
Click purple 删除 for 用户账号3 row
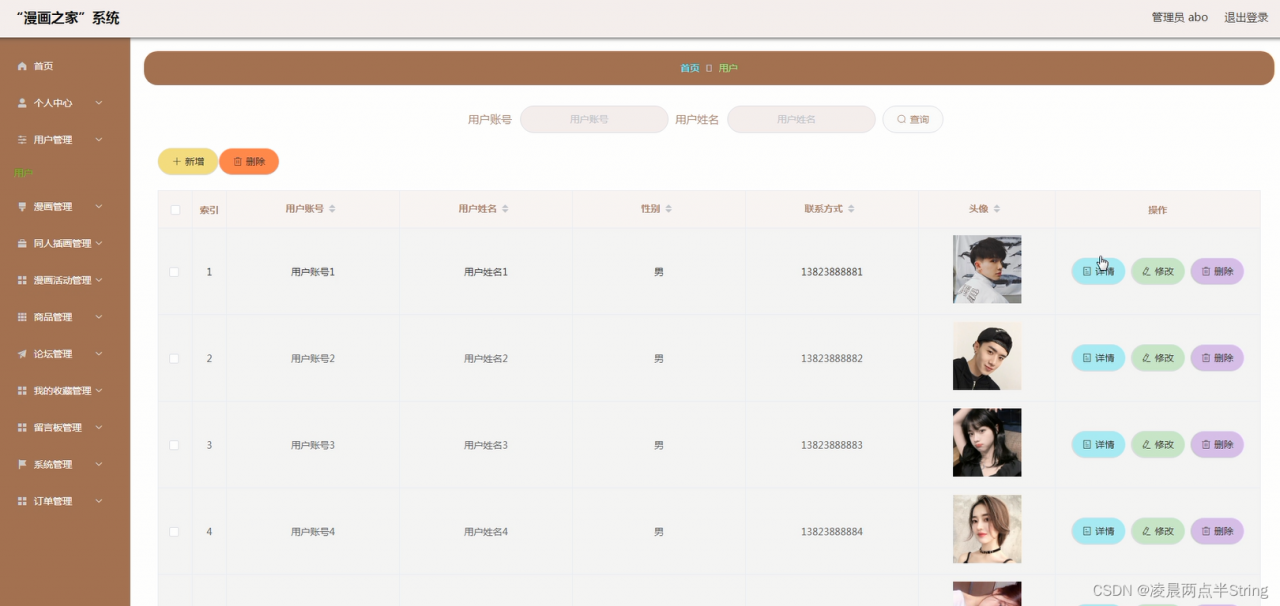point(1217,444)
